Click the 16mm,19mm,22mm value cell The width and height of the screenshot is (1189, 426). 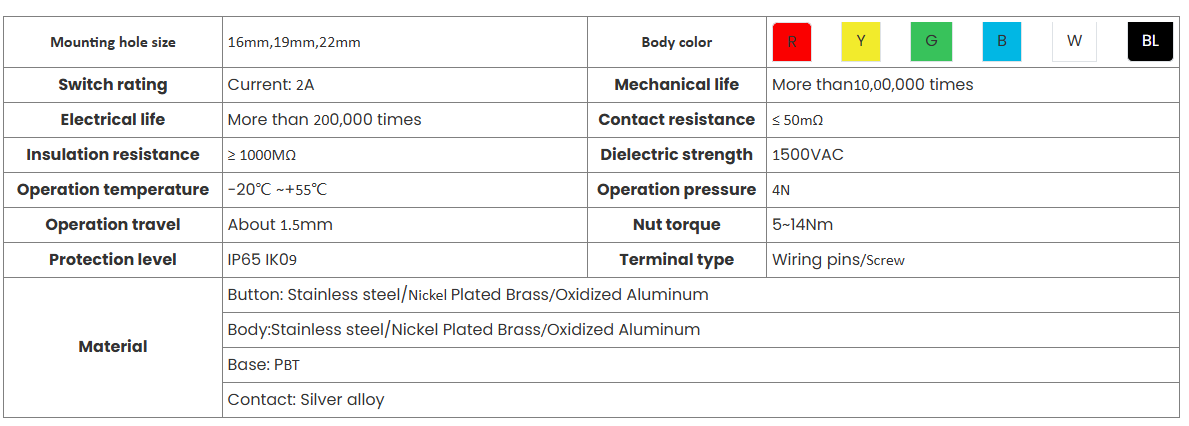coord(294,42)
